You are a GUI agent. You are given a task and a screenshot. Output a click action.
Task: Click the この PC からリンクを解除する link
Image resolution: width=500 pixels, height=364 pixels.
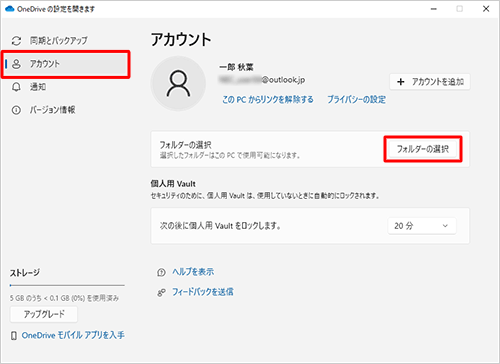(x=268, y=99)
